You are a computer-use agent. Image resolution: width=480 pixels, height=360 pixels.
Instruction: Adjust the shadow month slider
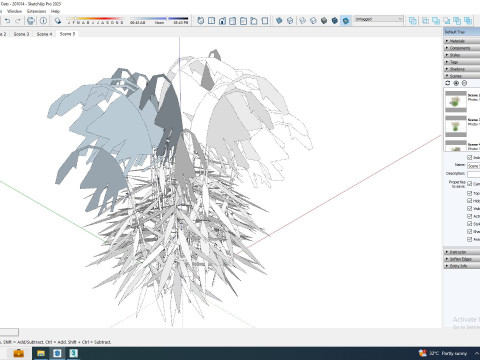pyautogui.click(x=95, y=19)
